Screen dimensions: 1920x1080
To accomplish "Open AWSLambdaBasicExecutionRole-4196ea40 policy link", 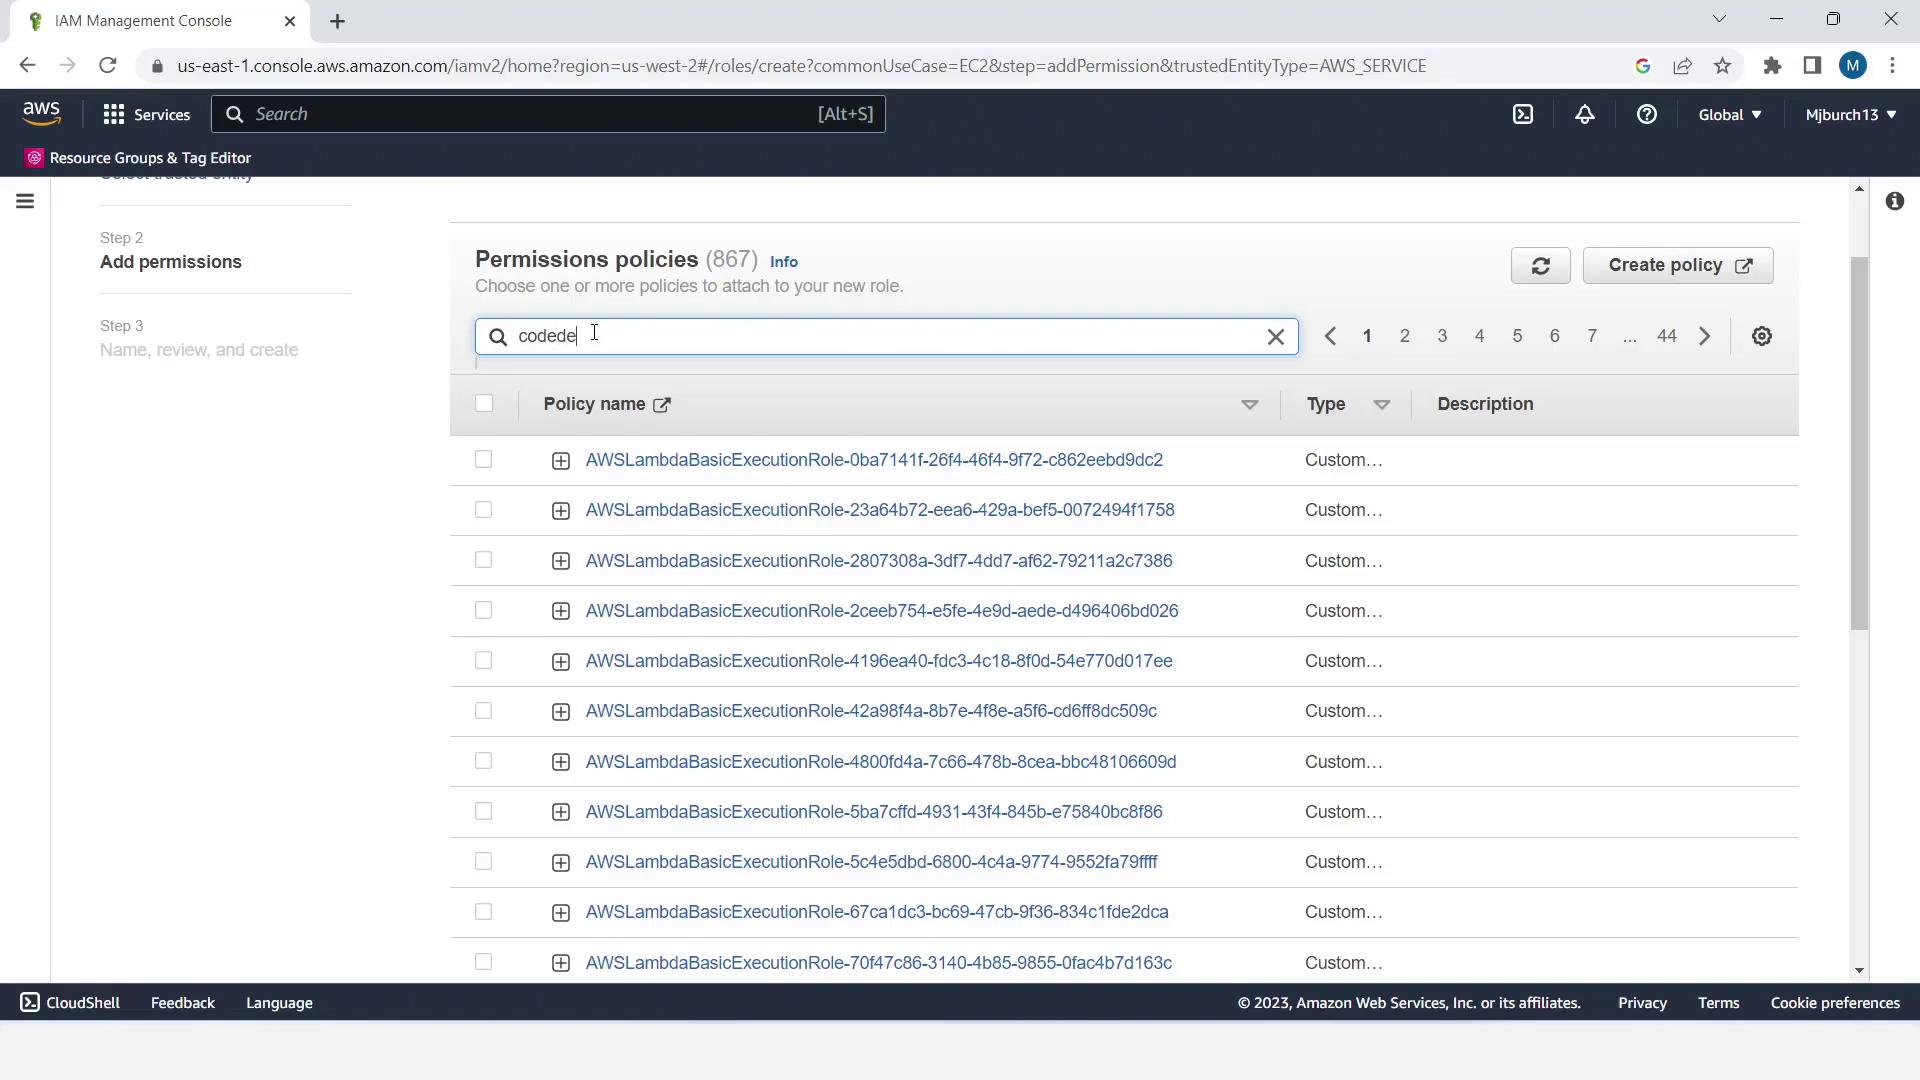I will [x=878, y=661].
